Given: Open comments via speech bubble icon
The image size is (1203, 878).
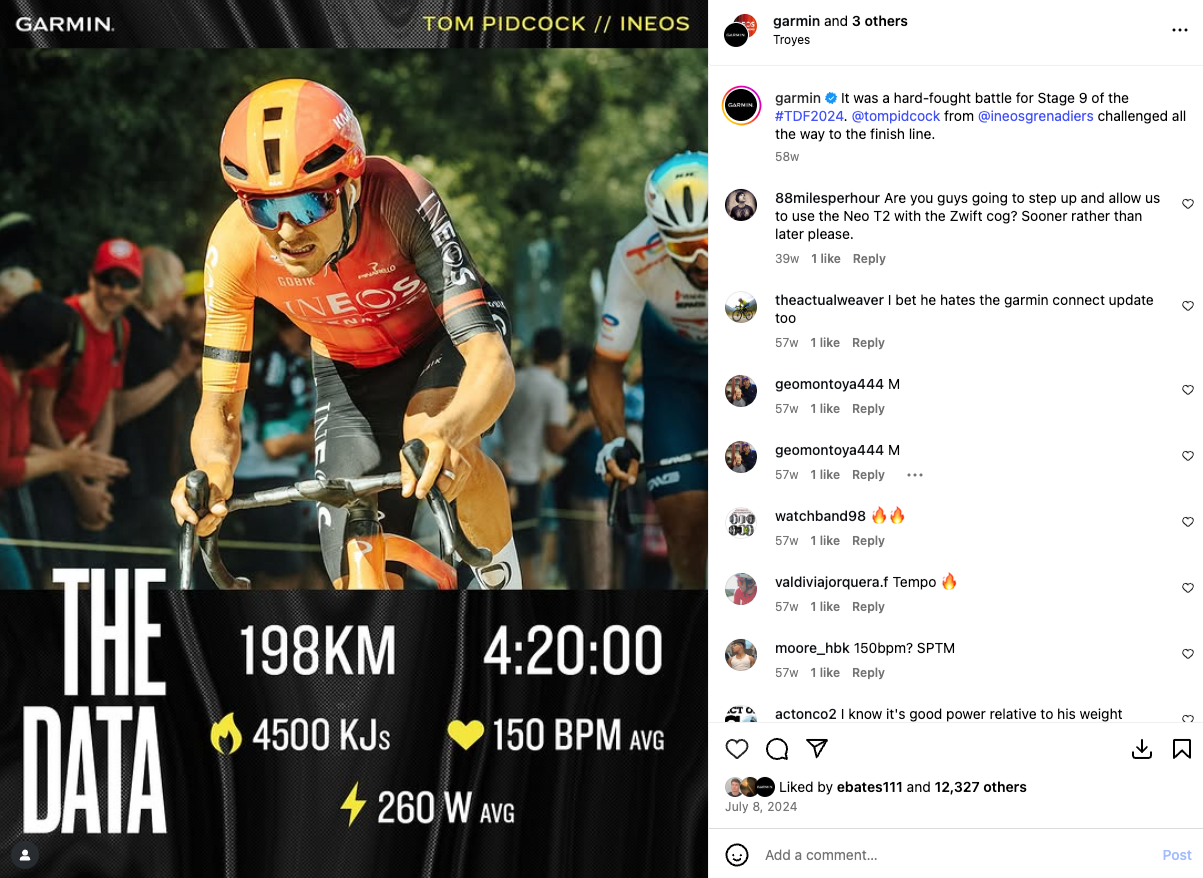Looking at the screenshot, I should click(777, 749).
